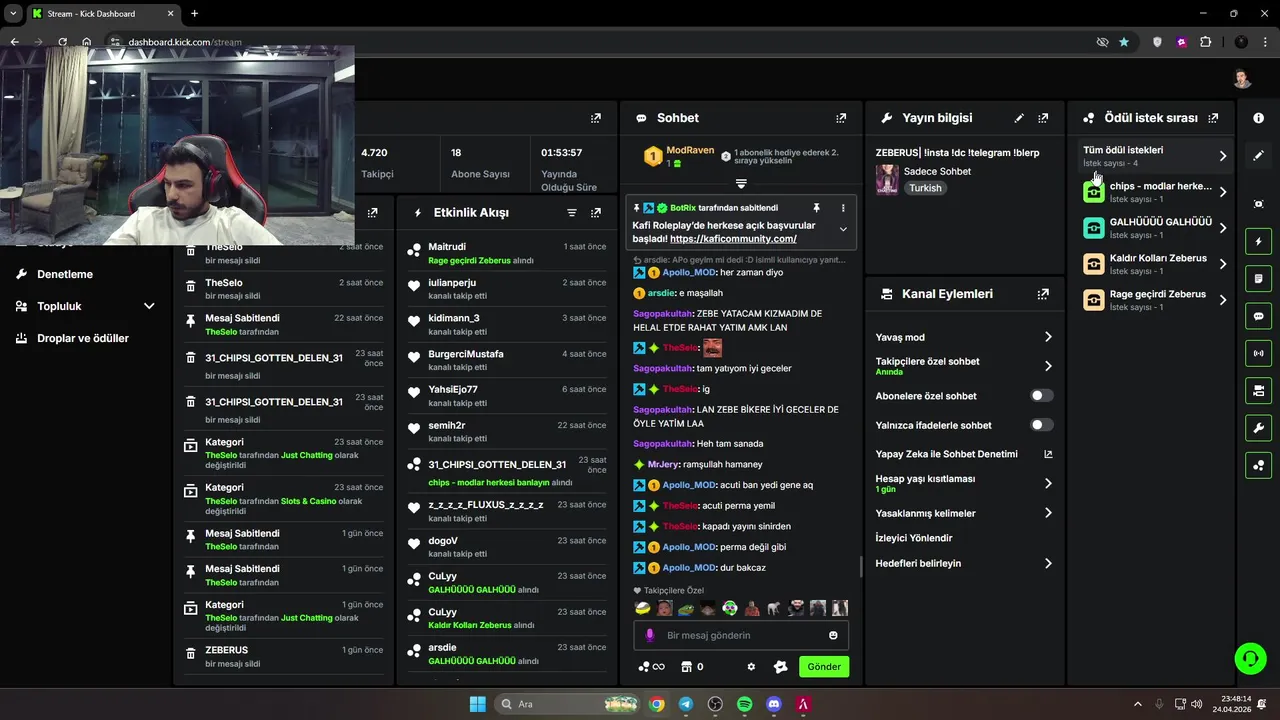Open Kaldır Kolları Zeberus reward requests

pos(1154,264)
